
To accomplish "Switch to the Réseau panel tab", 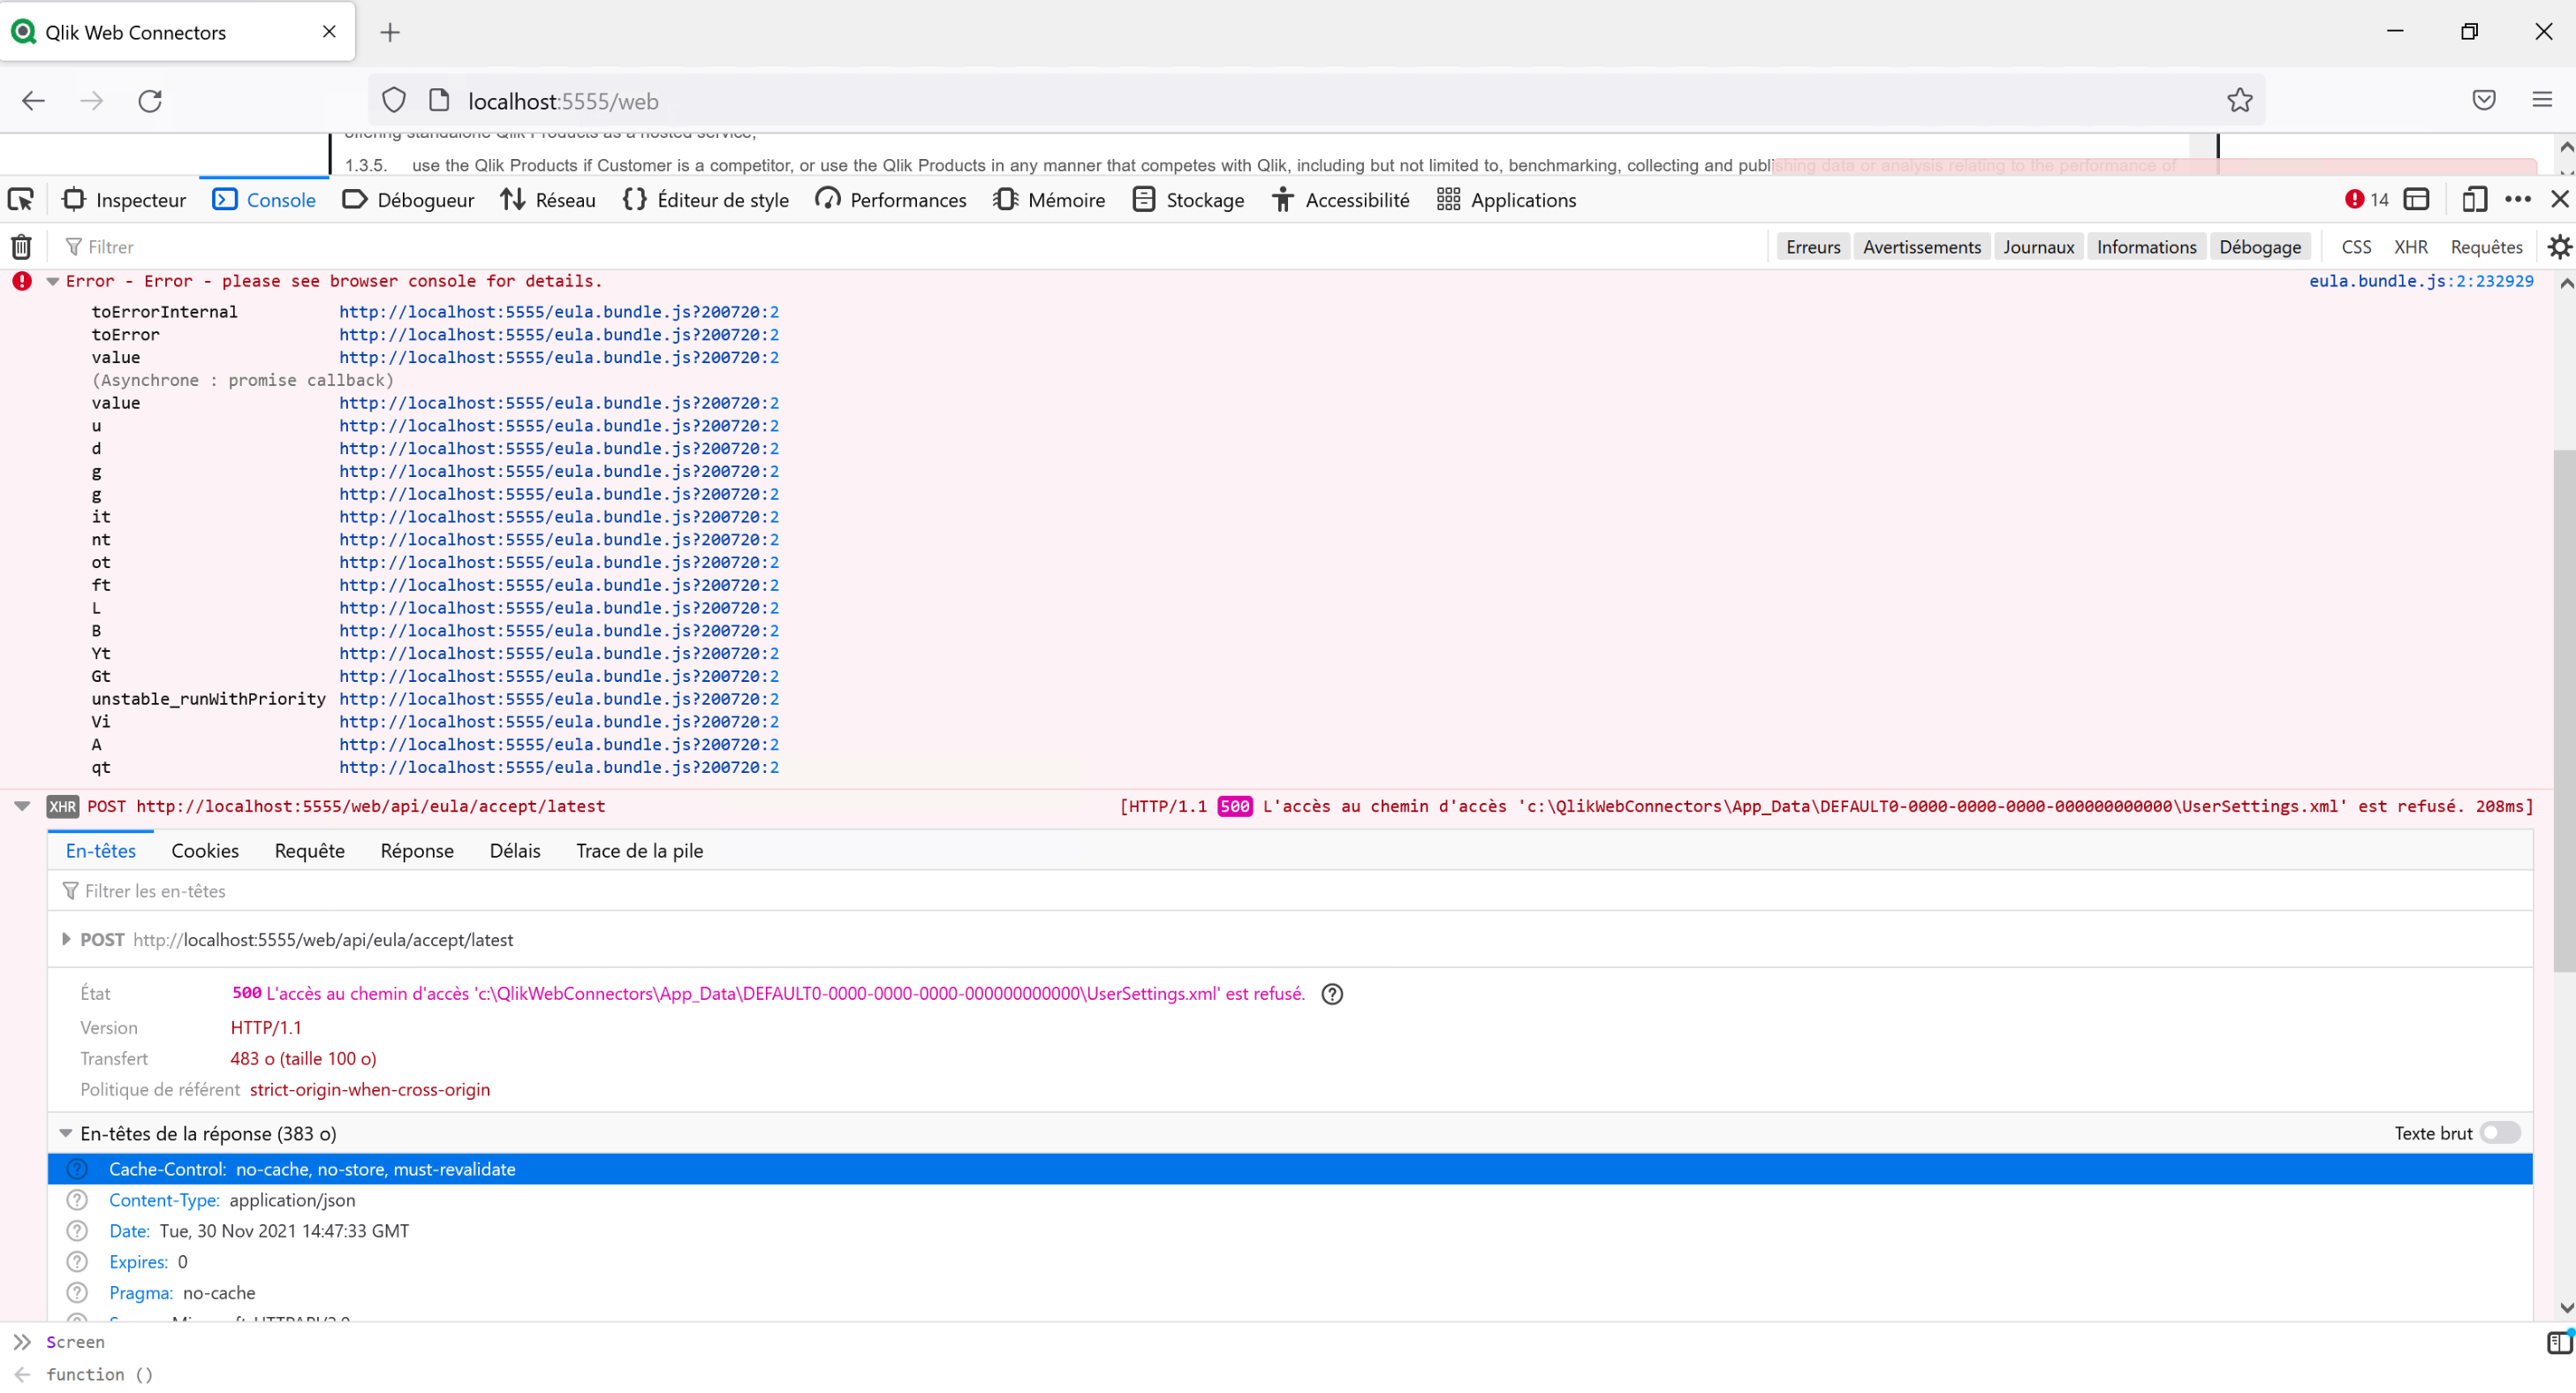I will coord(548,200).
